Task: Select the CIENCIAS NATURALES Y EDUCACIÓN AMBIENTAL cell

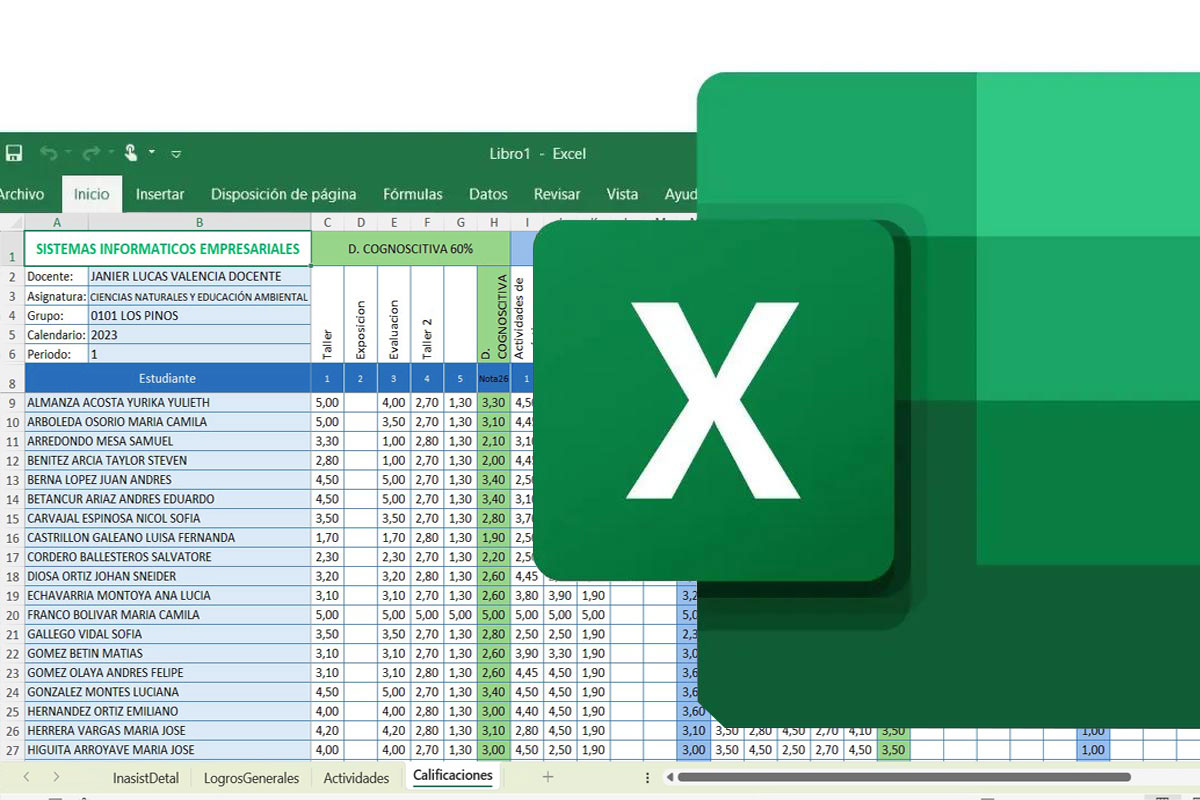Action: (x=200, y=296)
